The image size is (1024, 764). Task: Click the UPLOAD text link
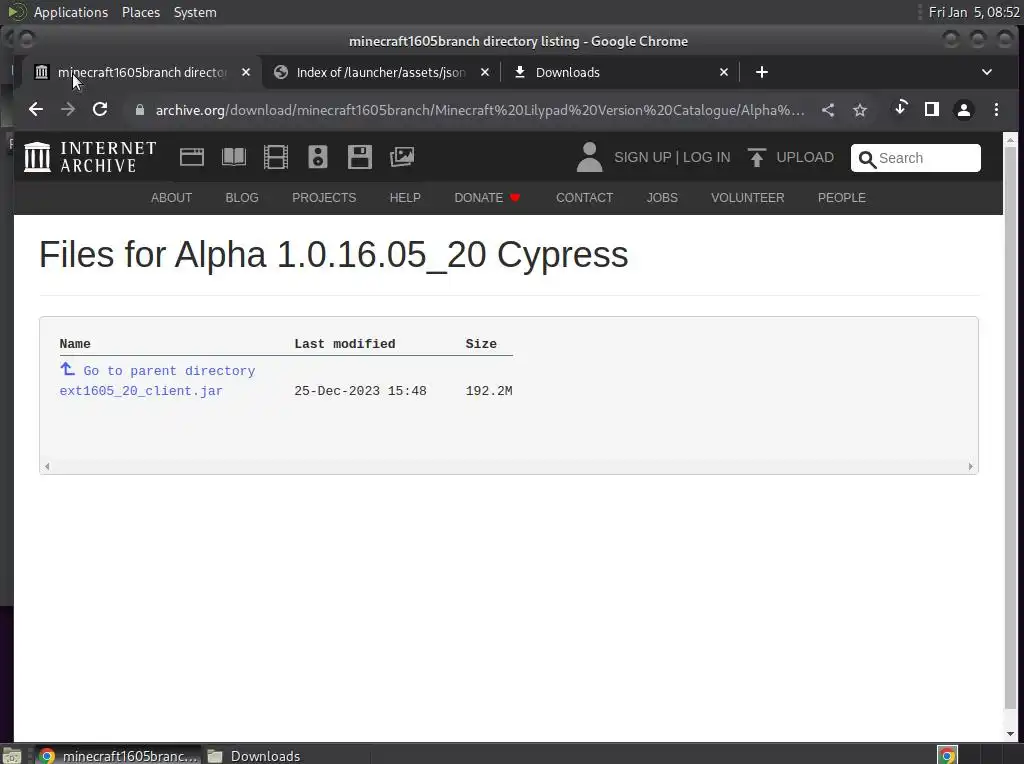pos(805,157)
